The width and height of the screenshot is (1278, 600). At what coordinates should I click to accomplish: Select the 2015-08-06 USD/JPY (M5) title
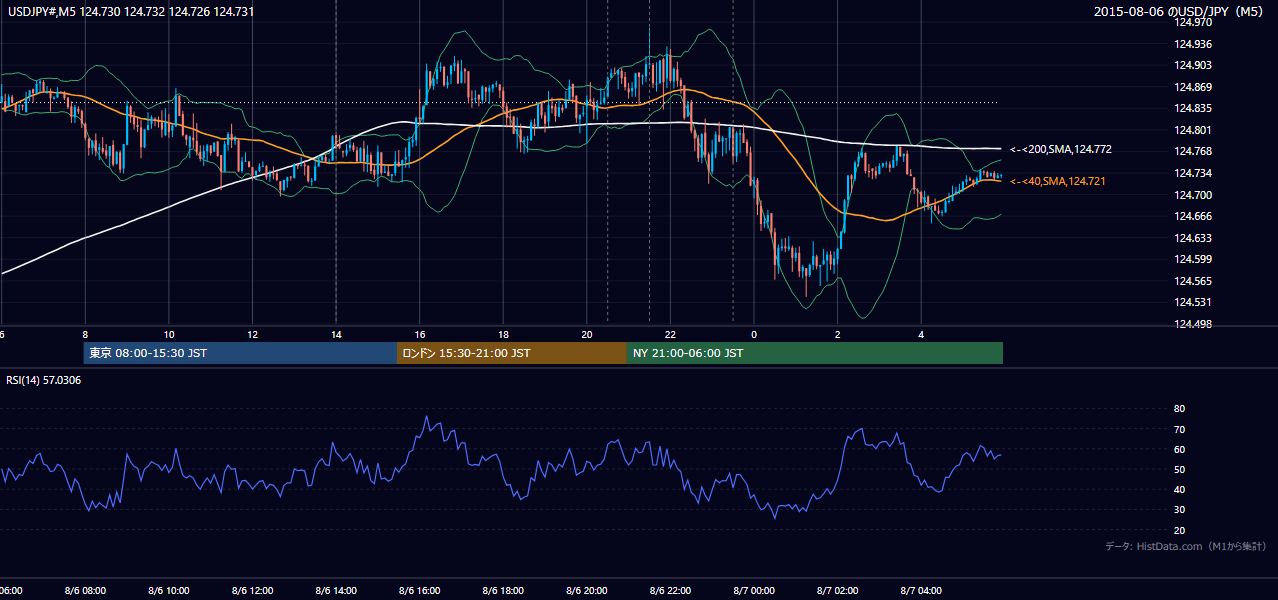1180,11
